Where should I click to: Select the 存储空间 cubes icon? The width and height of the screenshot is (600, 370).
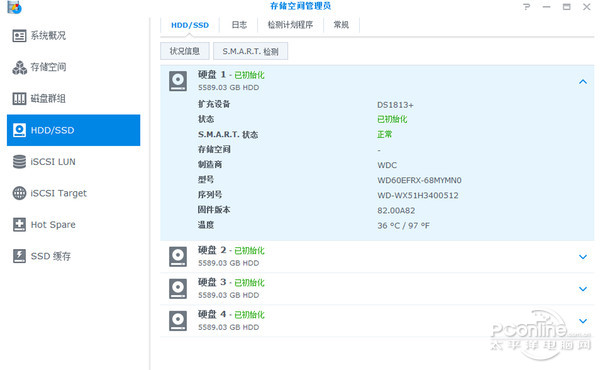point(19,67)
